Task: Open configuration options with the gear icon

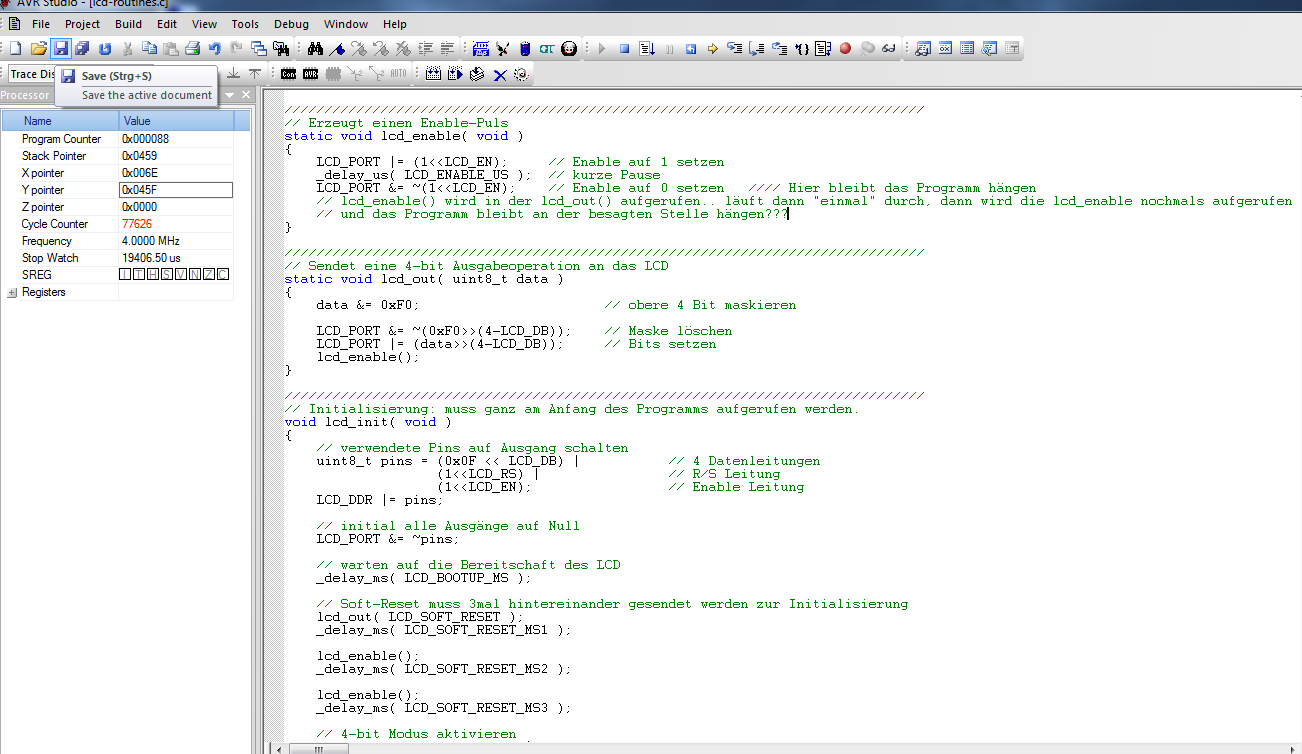Action: click(520, 73)
